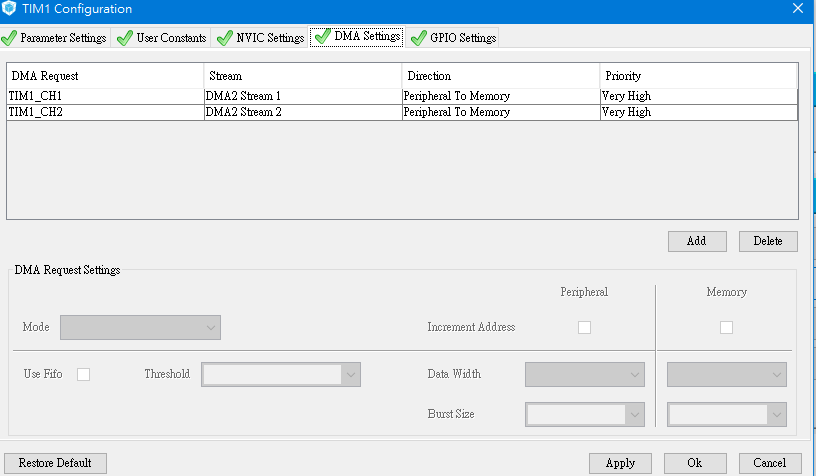Add a new DMA request
The image size is (816, 476).
coord(697,241)
